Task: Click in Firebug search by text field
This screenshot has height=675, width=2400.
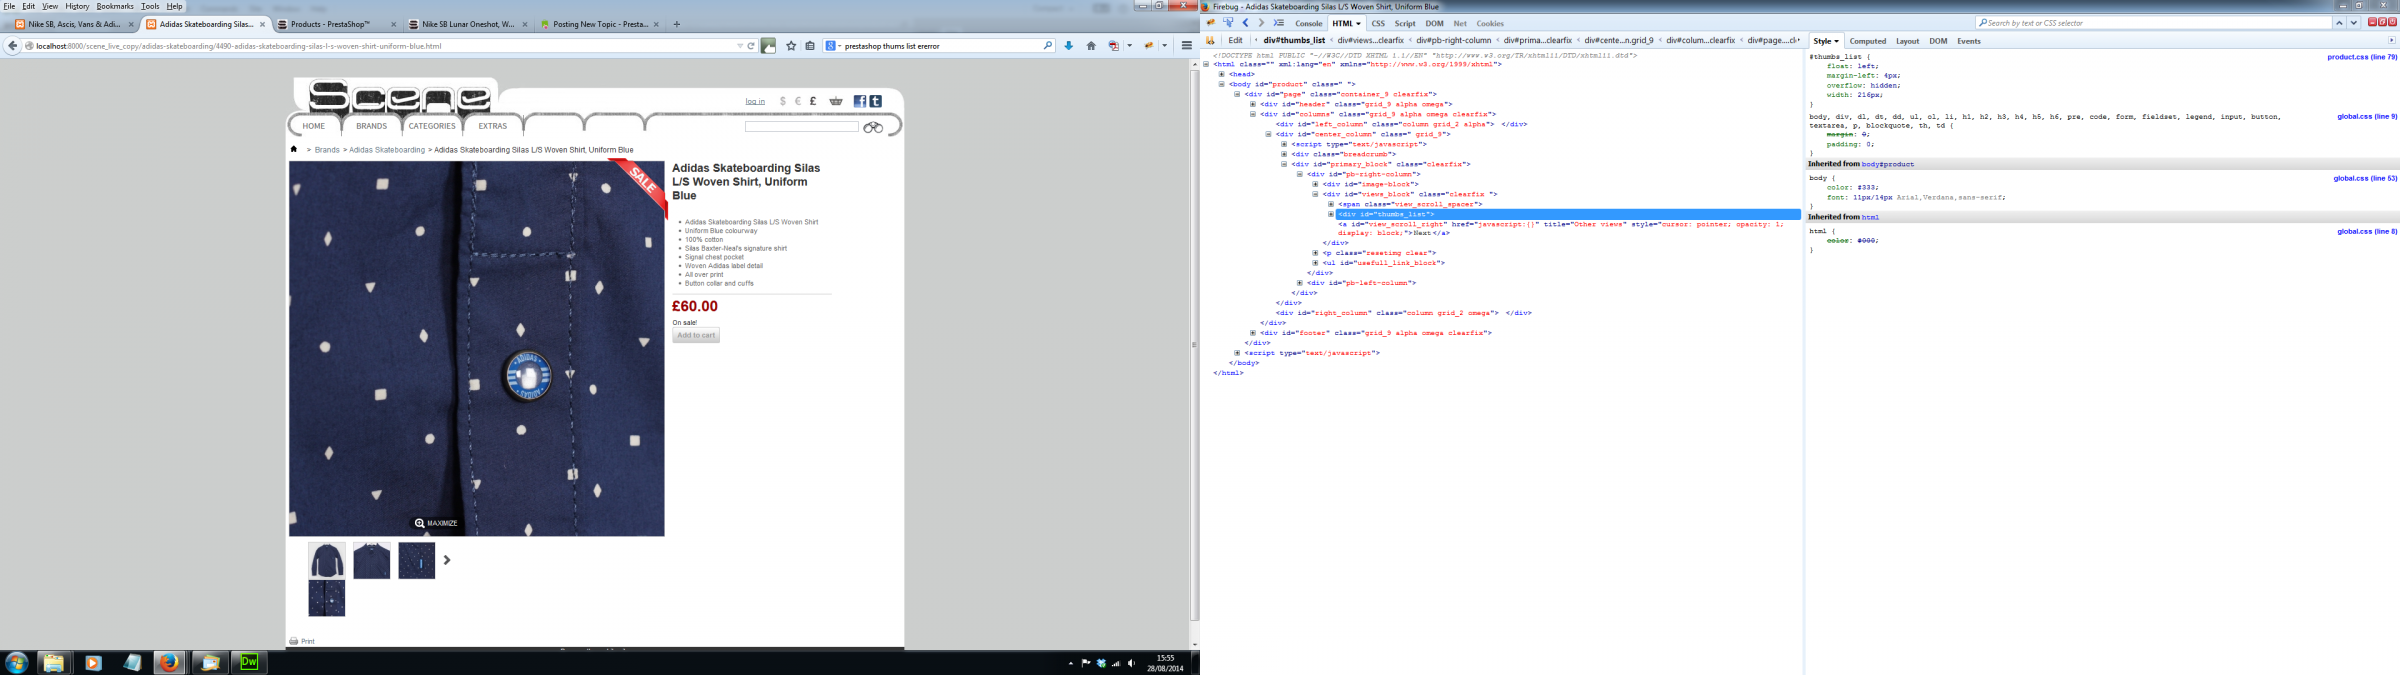Action: click(x=2154, y=23)
